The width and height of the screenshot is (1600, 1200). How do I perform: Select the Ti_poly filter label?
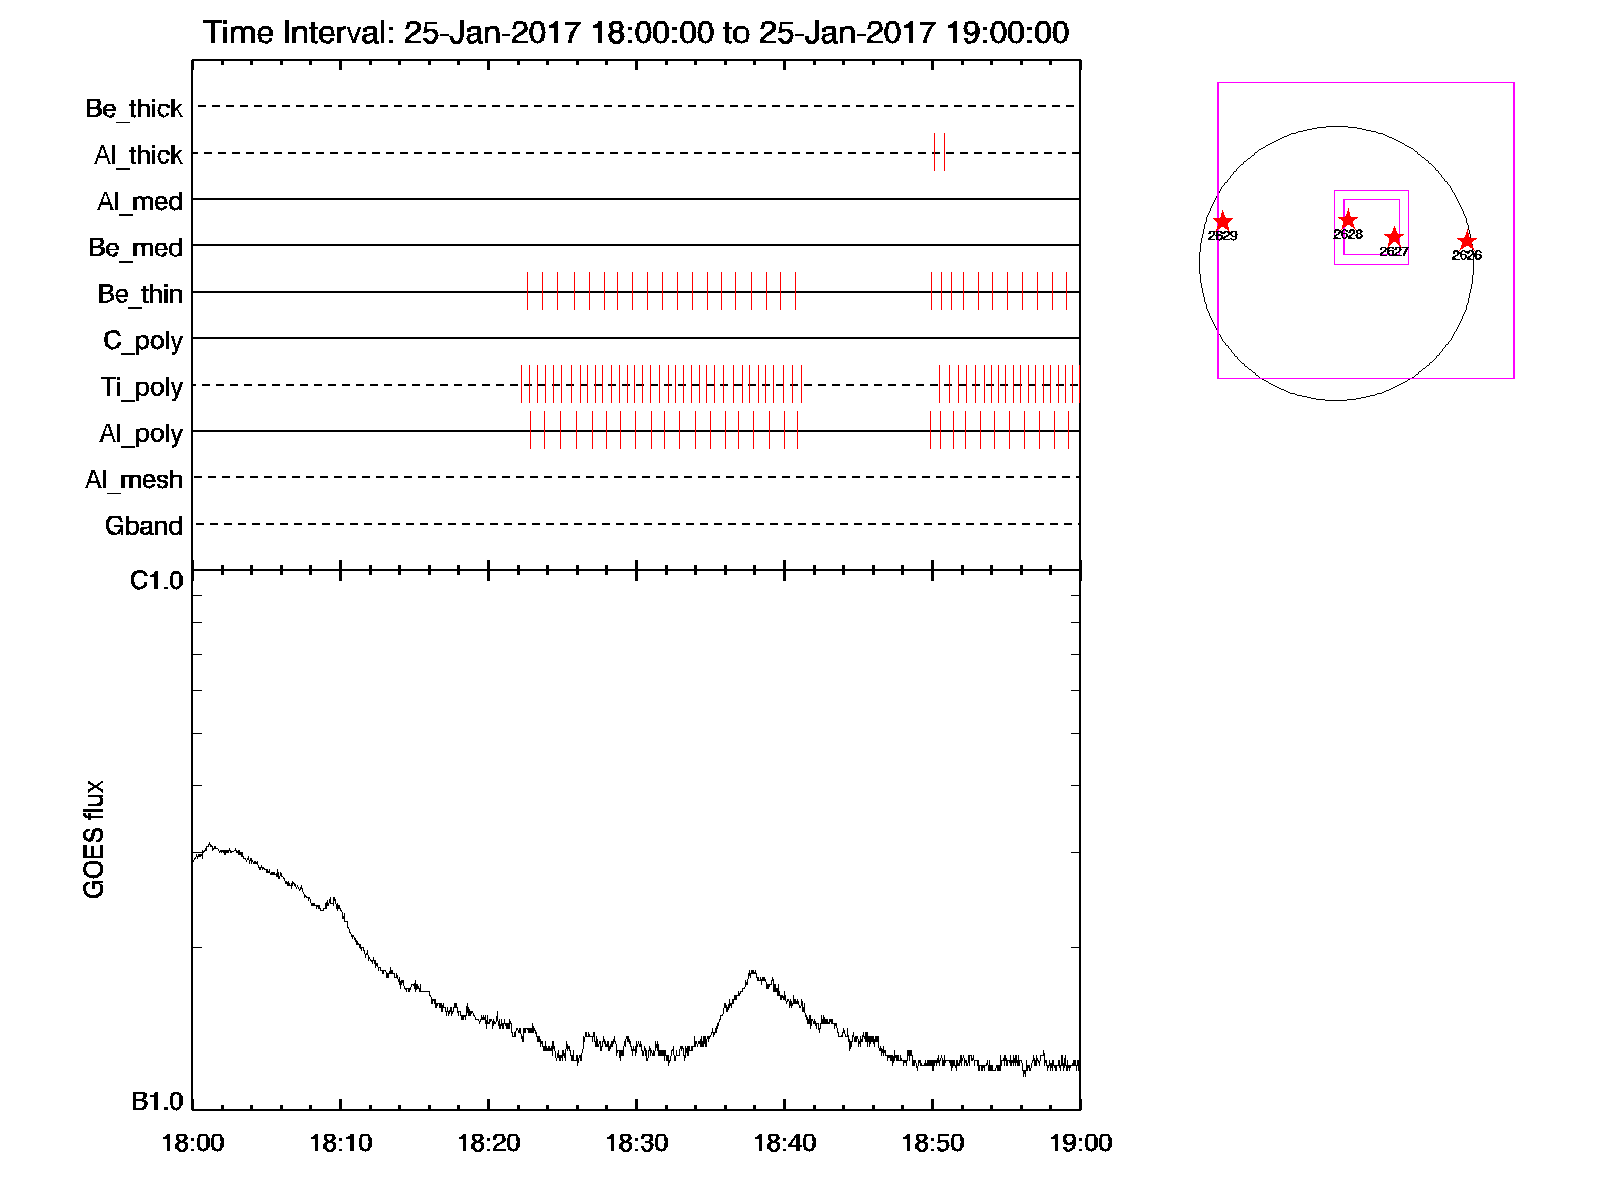[141, 387]
